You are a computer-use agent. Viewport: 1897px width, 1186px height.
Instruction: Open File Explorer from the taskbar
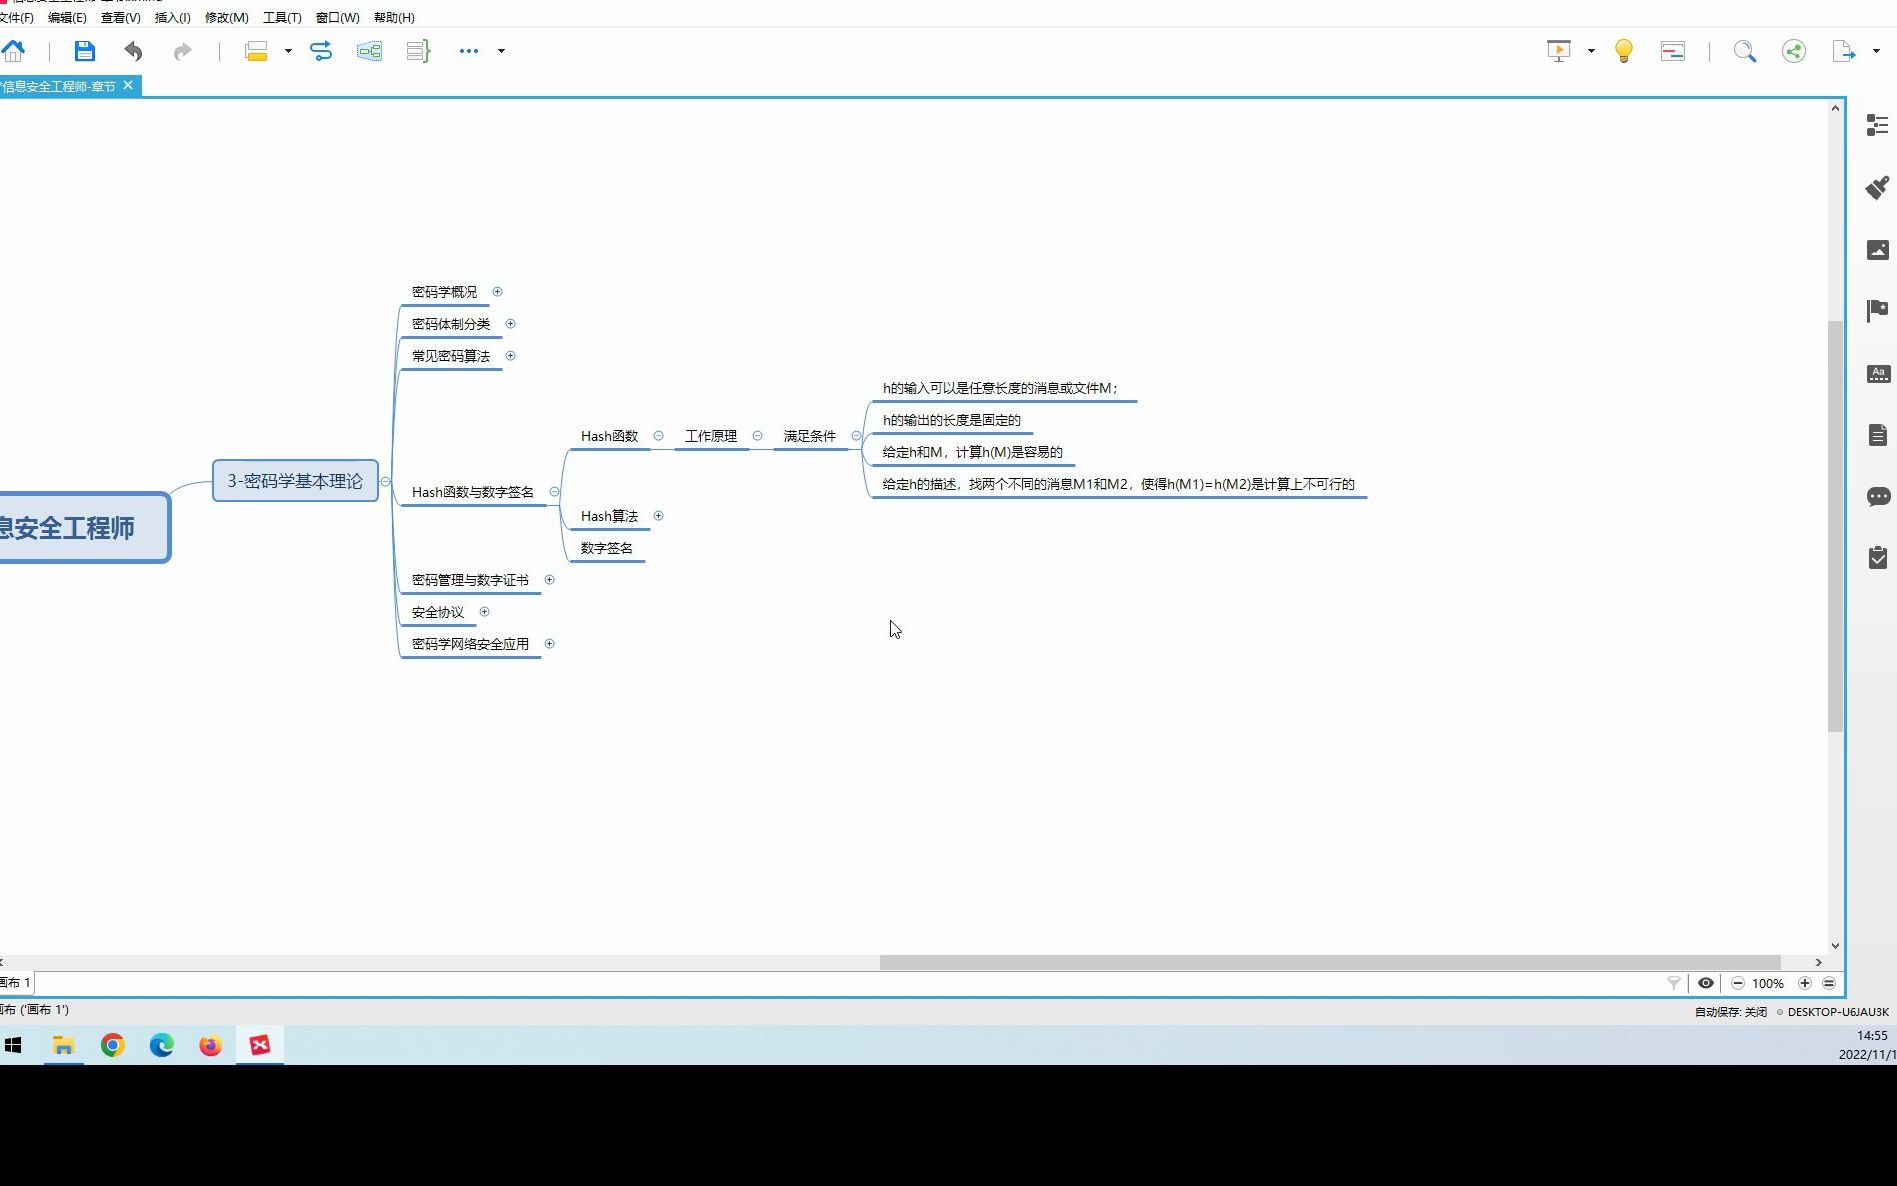click(63, 1045)
